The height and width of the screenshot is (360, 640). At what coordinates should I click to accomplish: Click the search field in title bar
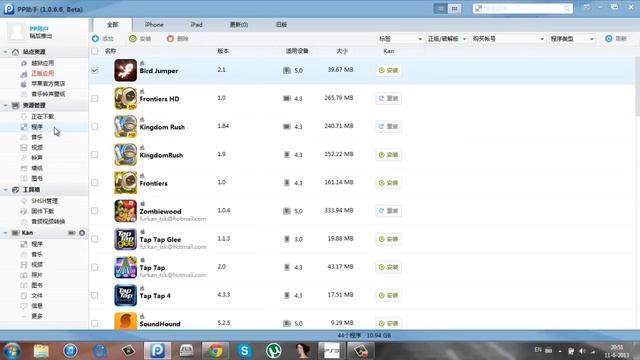point(523,8)
